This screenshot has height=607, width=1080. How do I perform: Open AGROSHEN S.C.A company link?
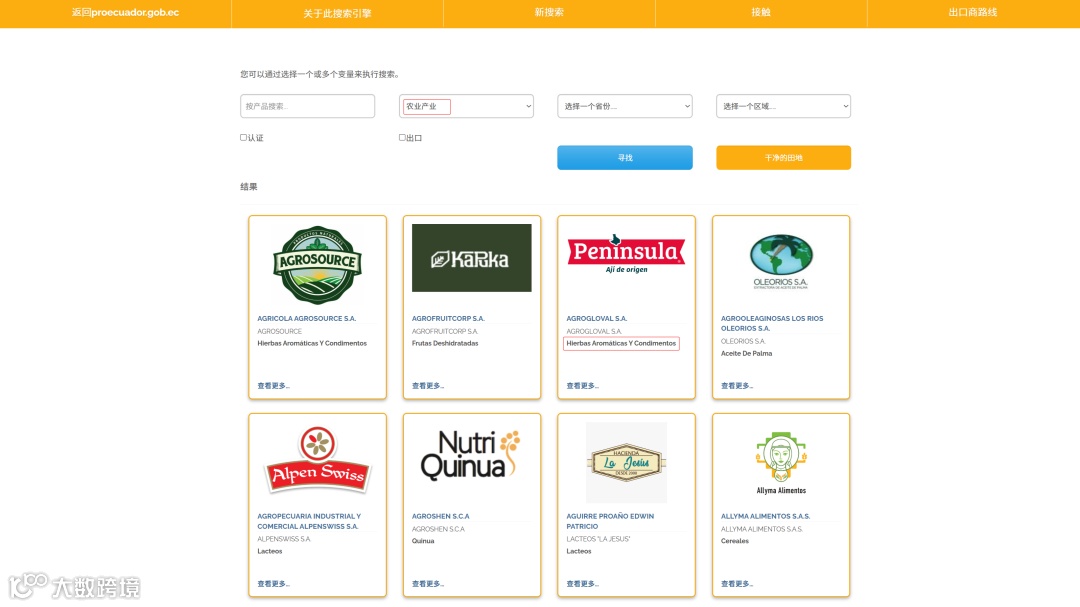click(440, 516)
